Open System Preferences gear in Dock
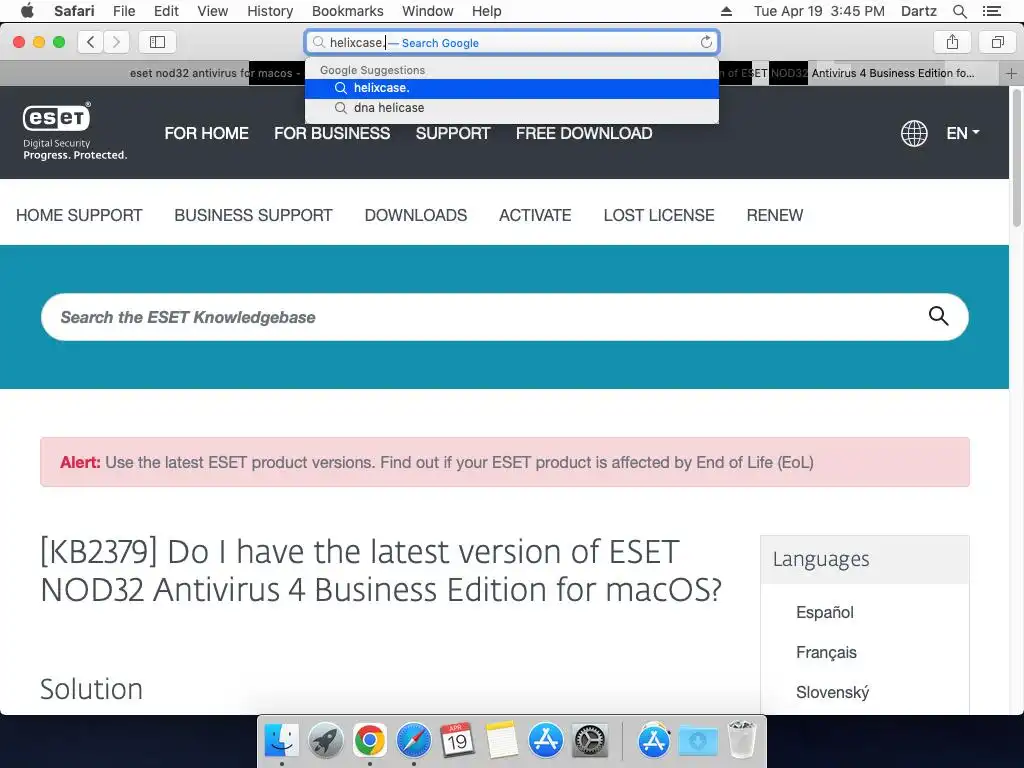The height and width of the screenshot is (768, 1024). (x=590, y=741)
